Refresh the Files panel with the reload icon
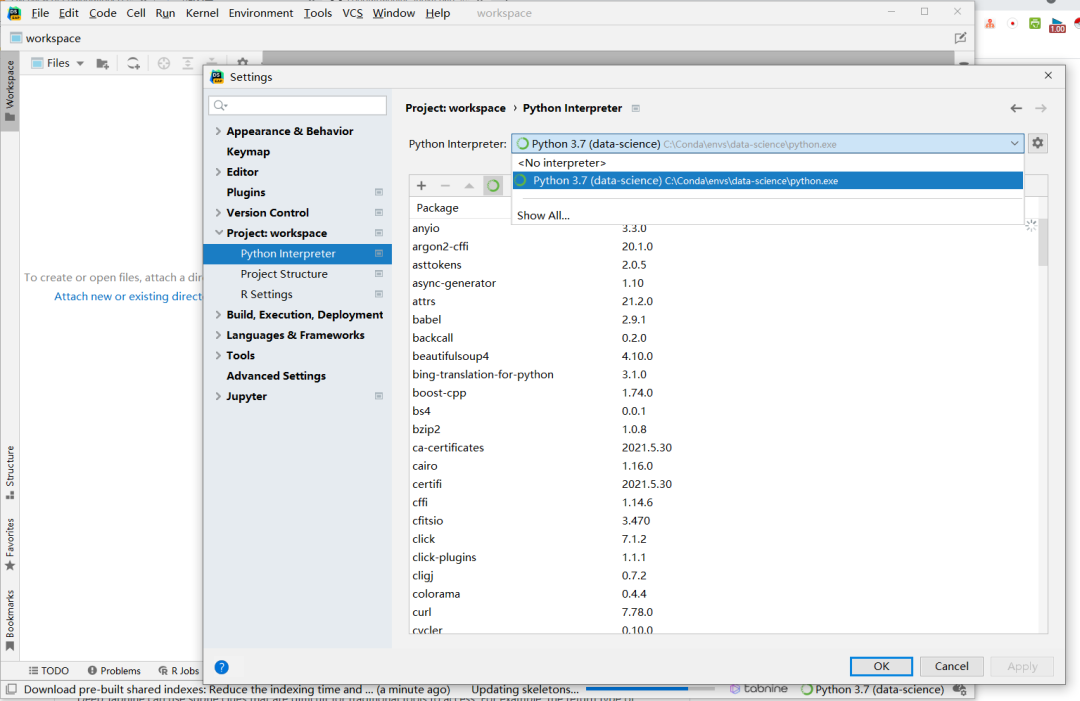1080x701 pixels. click(133, 62)
